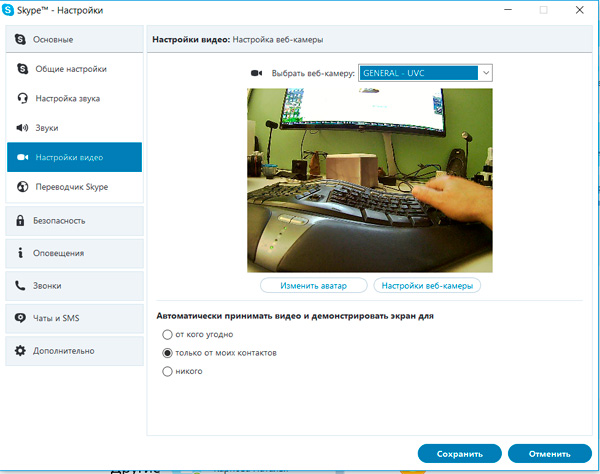Click the phone icon for Звонки

20,286
